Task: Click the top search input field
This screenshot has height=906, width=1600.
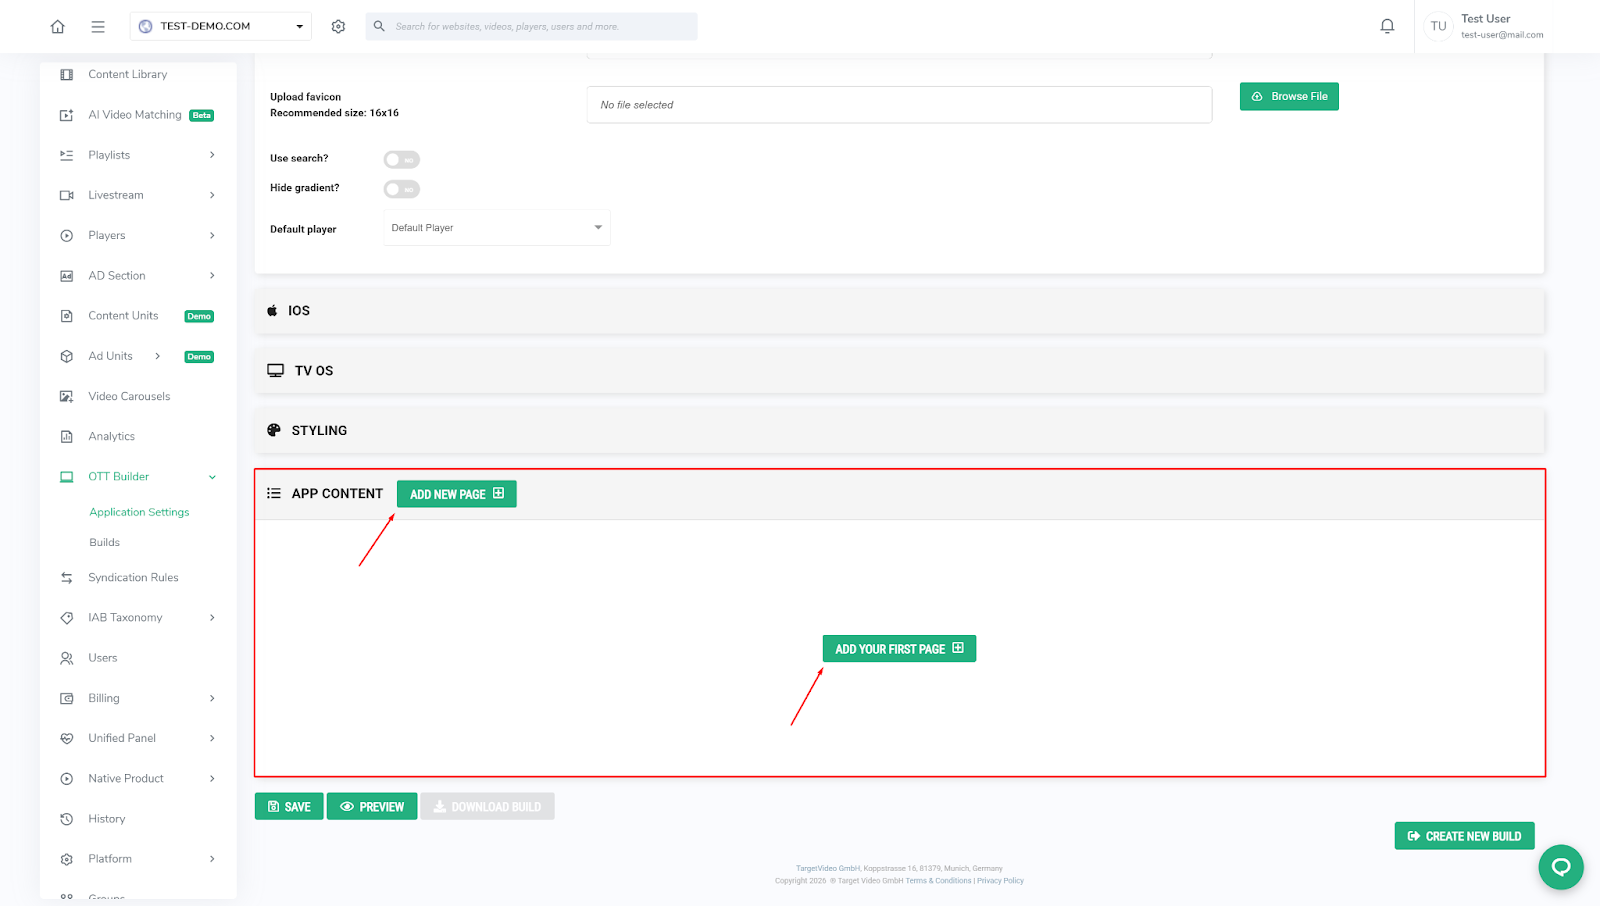Action: point(540,27)
